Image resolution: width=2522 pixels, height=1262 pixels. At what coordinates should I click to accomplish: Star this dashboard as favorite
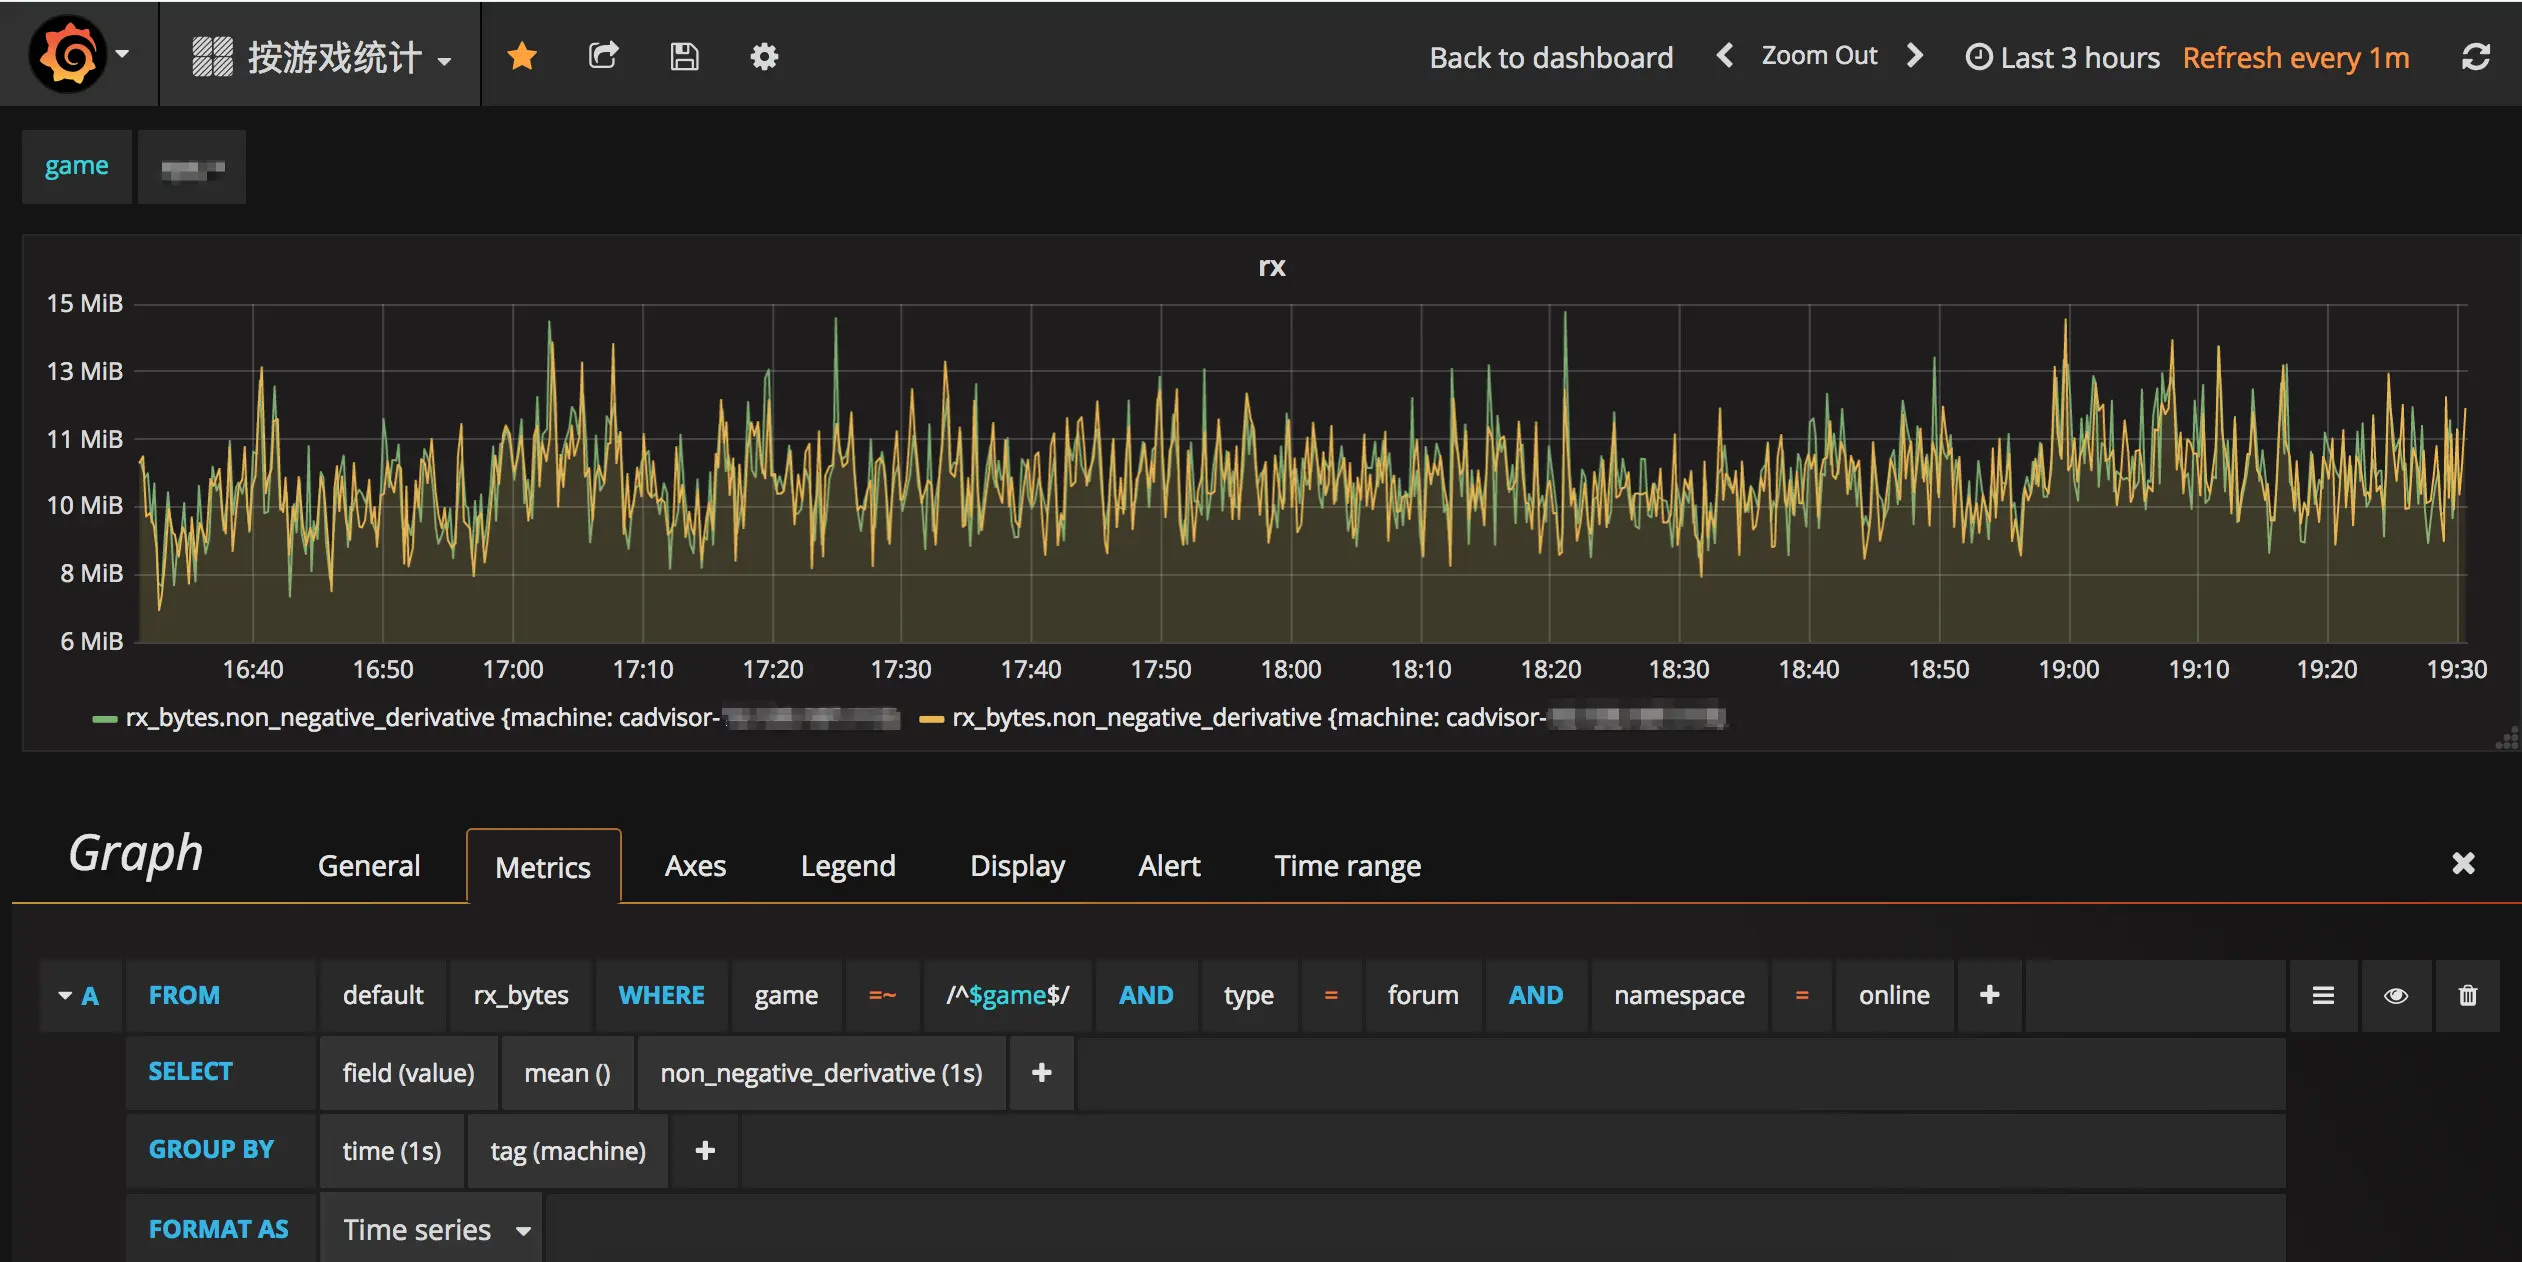[522, 56]
